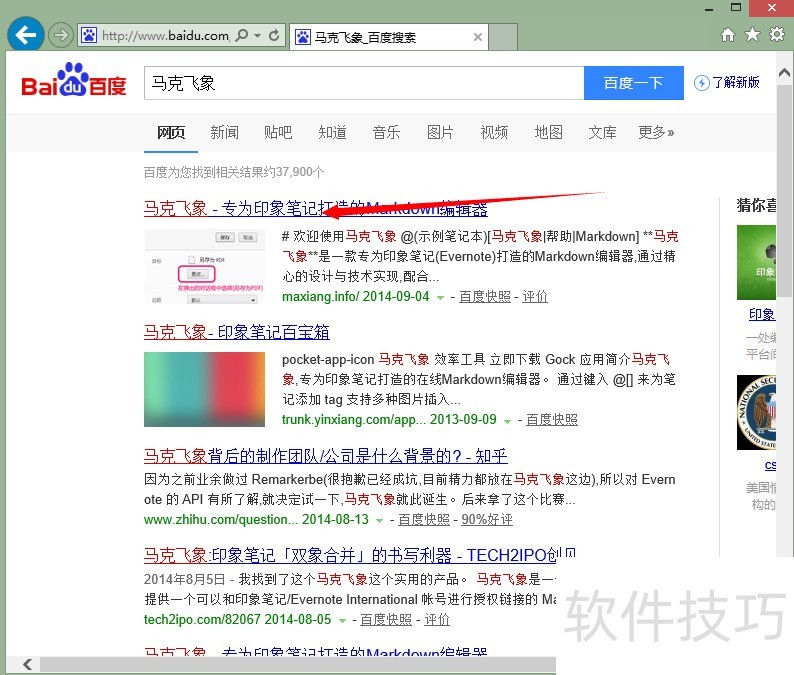Screen dimensions: 794x675
Task: Open the 印象 sidebar link
Action: pyautogui.click(x=762, y=314)
